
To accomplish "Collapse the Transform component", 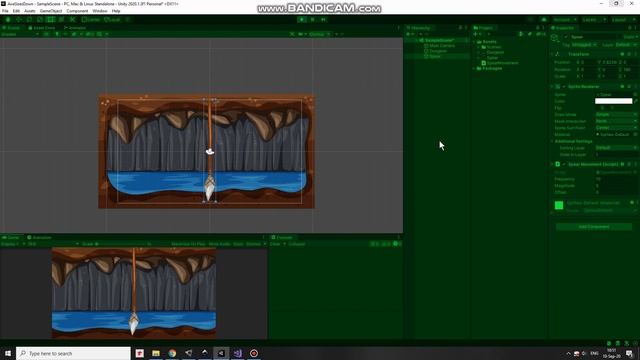I will point(552,54).
